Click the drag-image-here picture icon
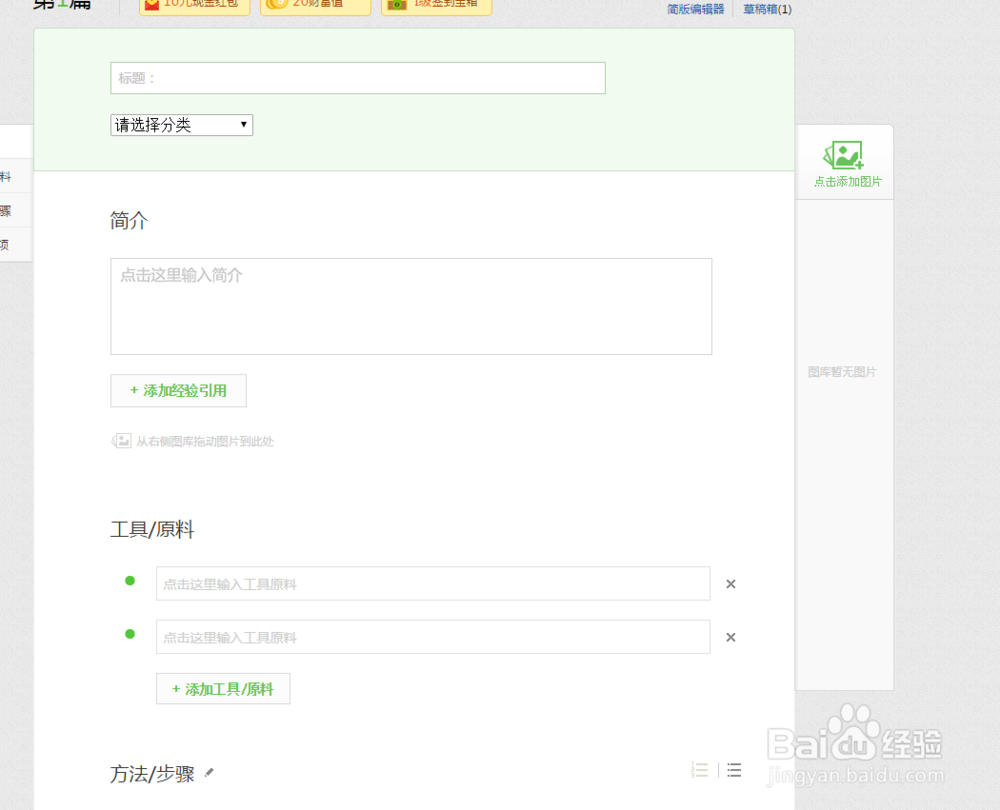This screenshot has height=810, width=1000. pos(122,440)
